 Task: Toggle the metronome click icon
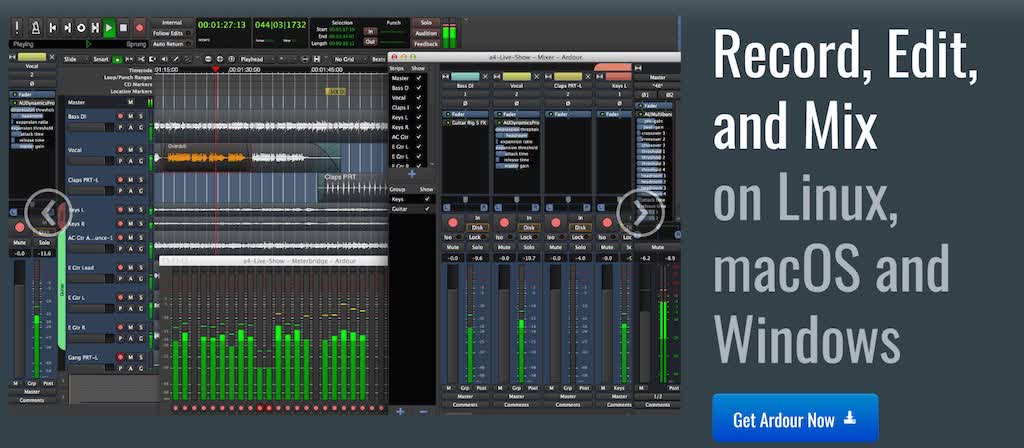(x=34, y=27)
